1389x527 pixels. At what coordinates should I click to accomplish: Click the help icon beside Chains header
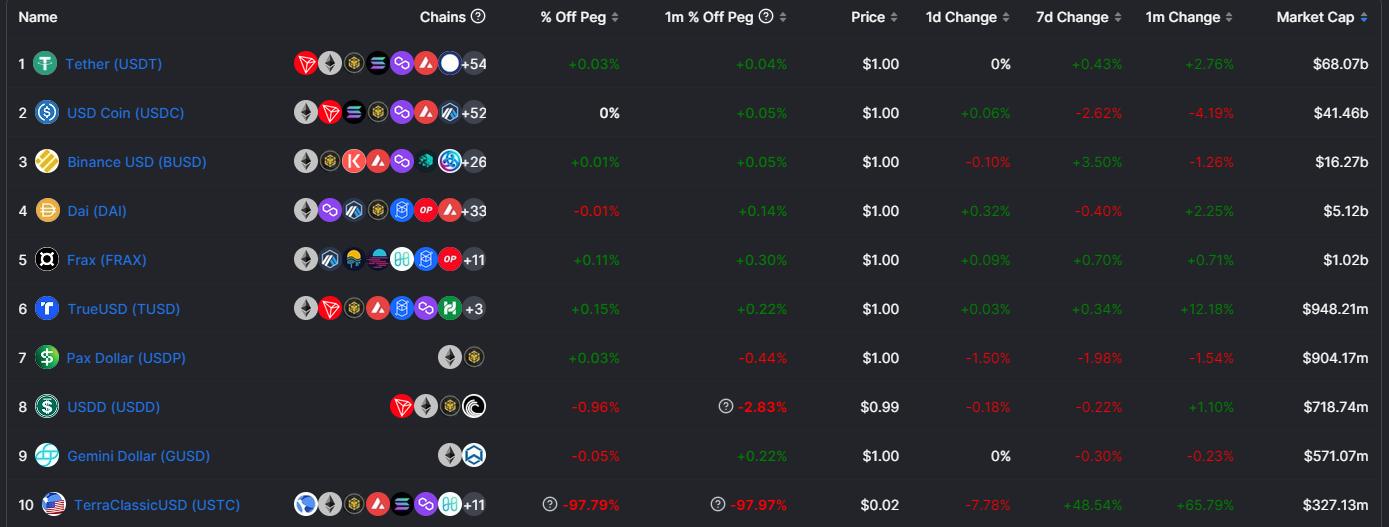point(478,17)
